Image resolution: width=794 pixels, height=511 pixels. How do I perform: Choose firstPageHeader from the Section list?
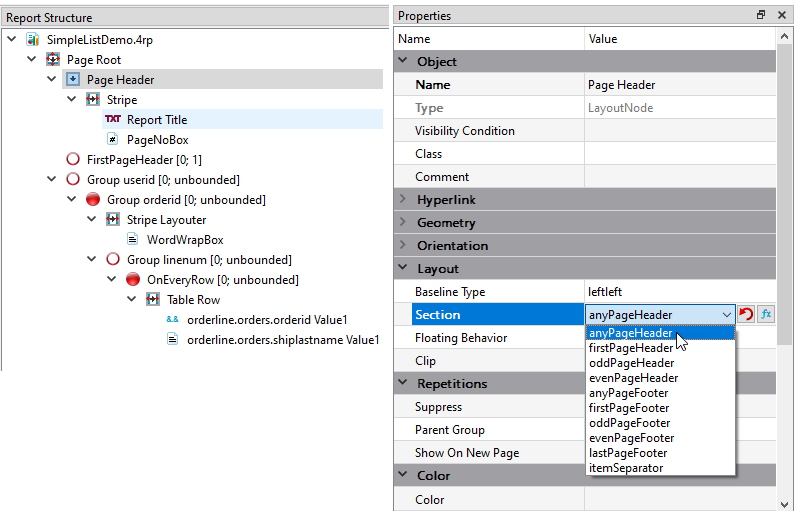(x=660, y=348)
